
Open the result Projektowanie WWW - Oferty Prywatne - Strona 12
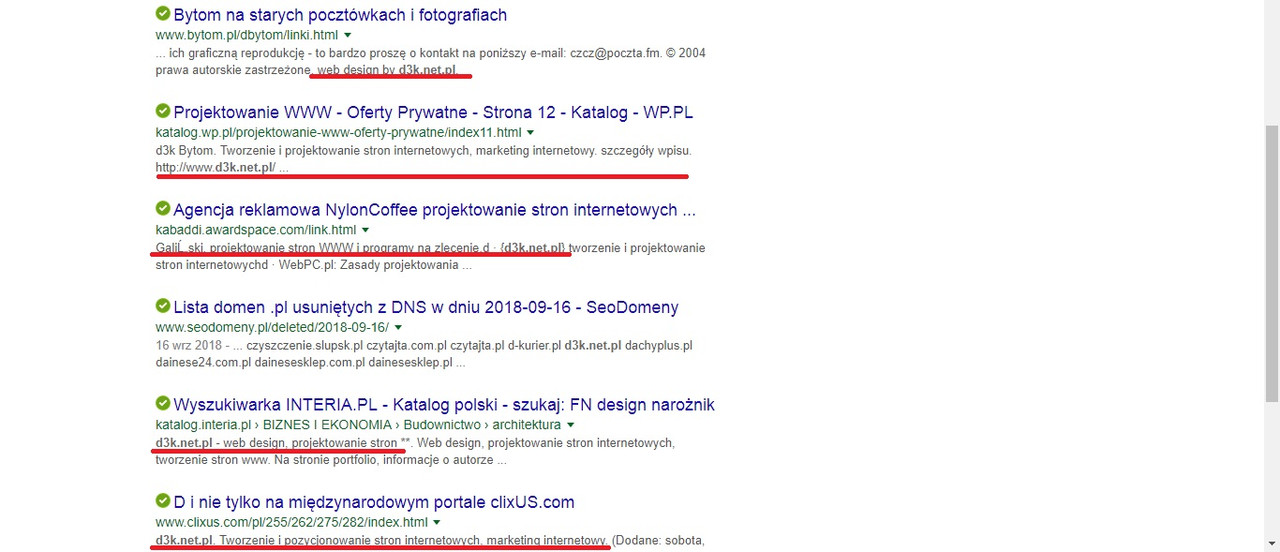coord(433,112)
